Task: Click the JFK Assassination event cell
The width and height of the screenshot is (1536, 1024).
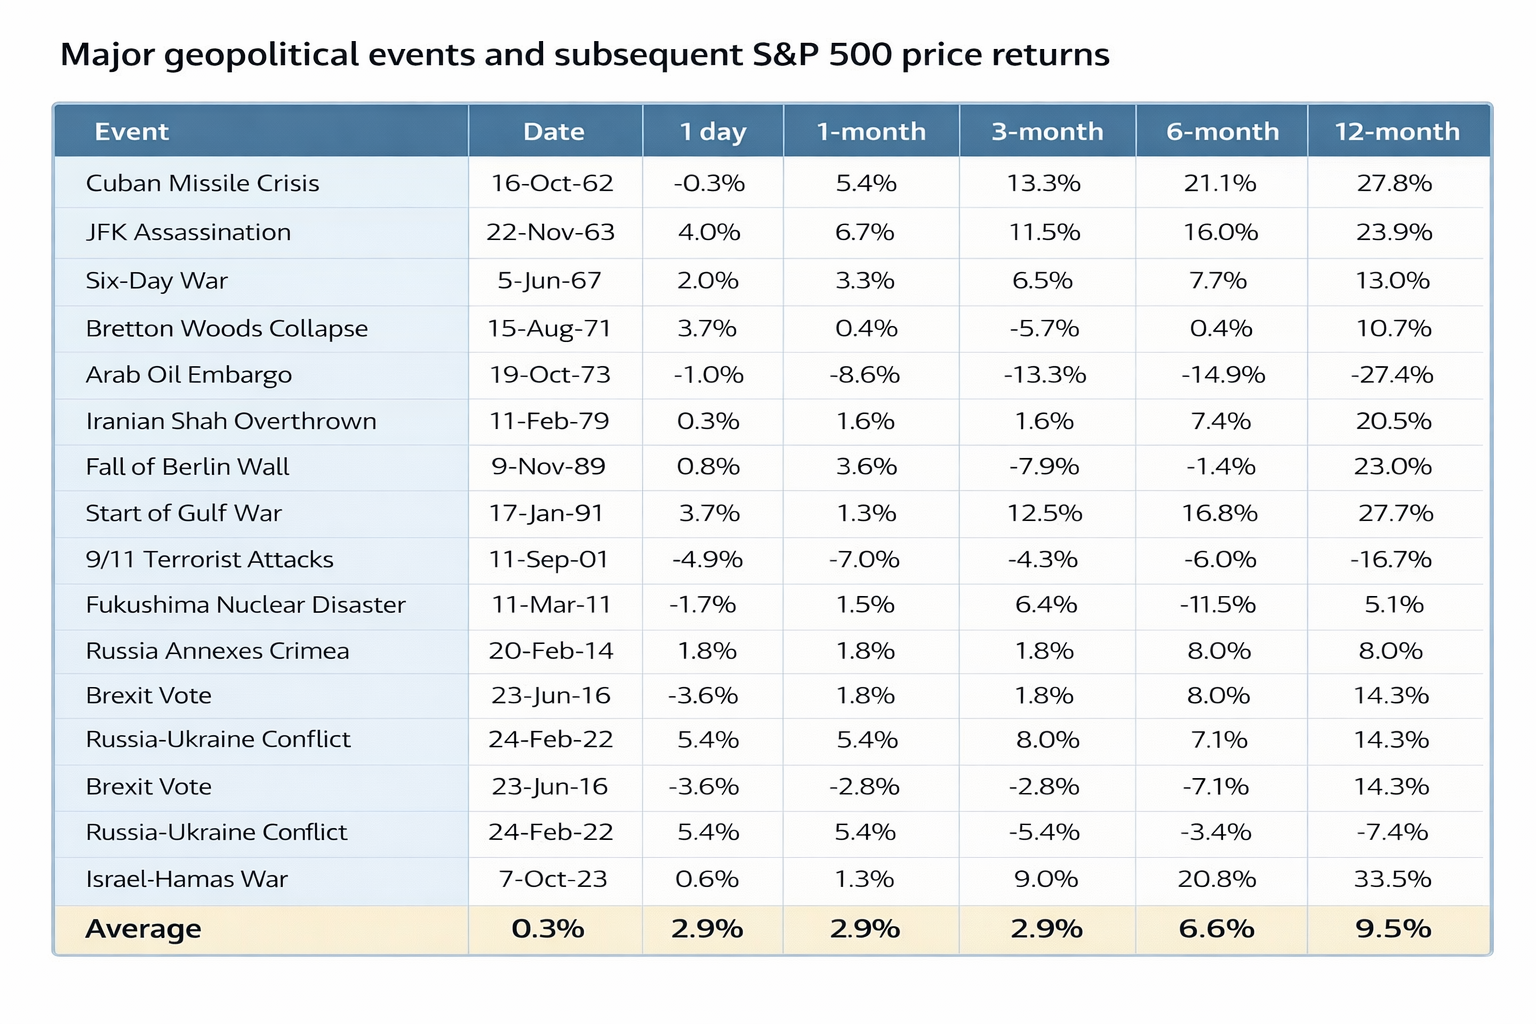Action: coord(188,233)
